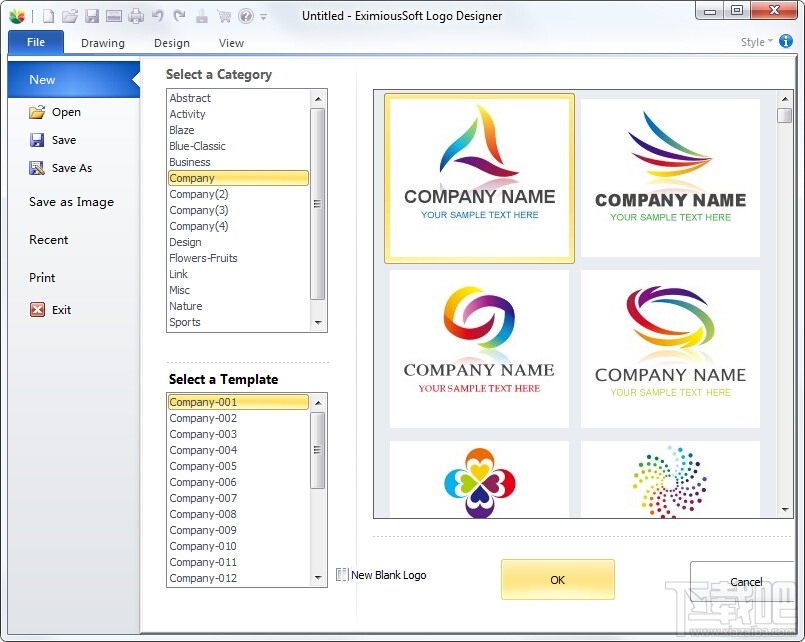
Task: Click the OK button
Action: click(x=558, y=580)
